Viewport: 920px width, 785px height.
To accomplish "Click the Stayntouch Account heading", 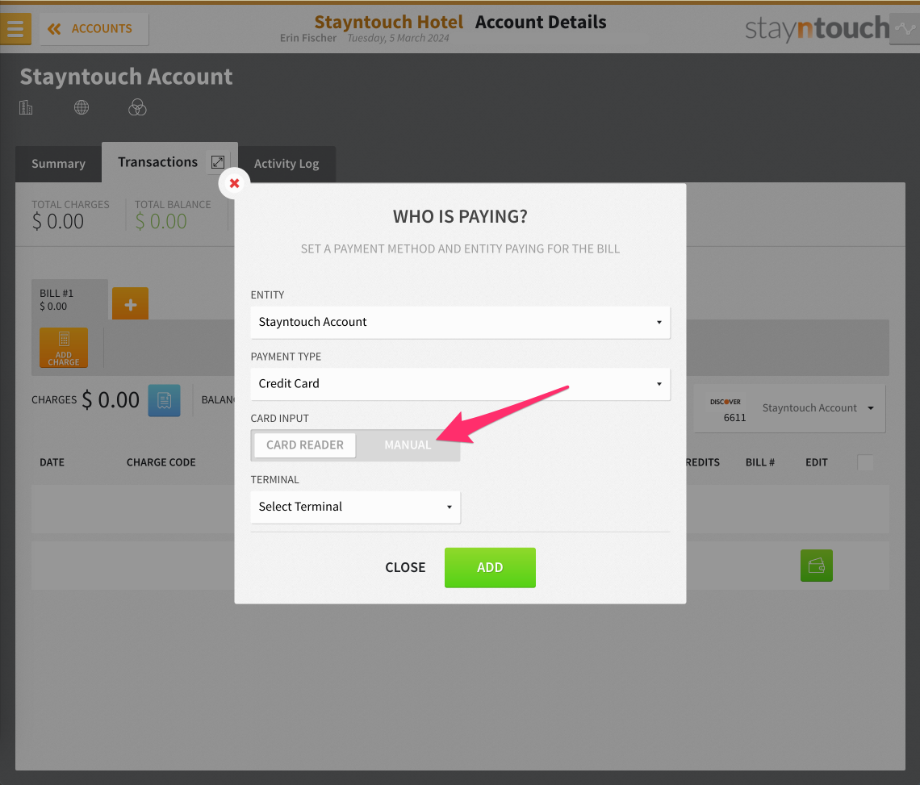I will (x=126, y=77).
